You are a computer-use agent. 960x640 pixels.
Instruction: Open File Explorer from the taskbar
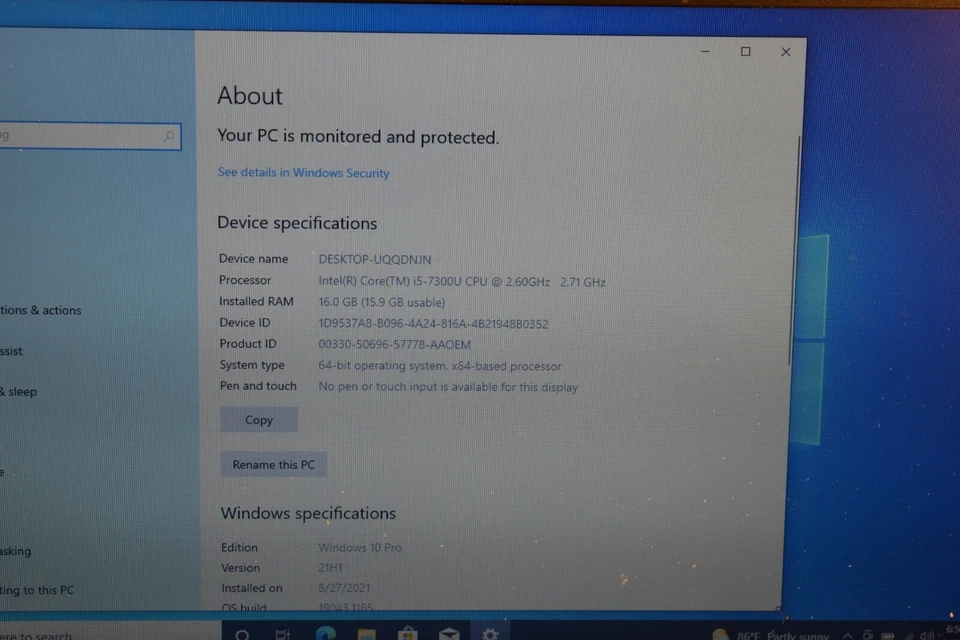(x=365, y=634)
